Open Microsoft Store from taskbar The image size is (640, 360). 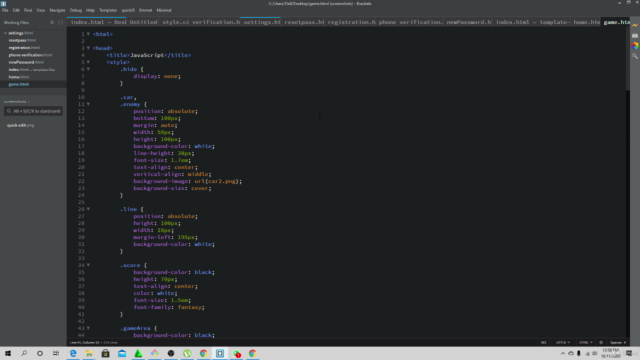click(x=105, y=353)
